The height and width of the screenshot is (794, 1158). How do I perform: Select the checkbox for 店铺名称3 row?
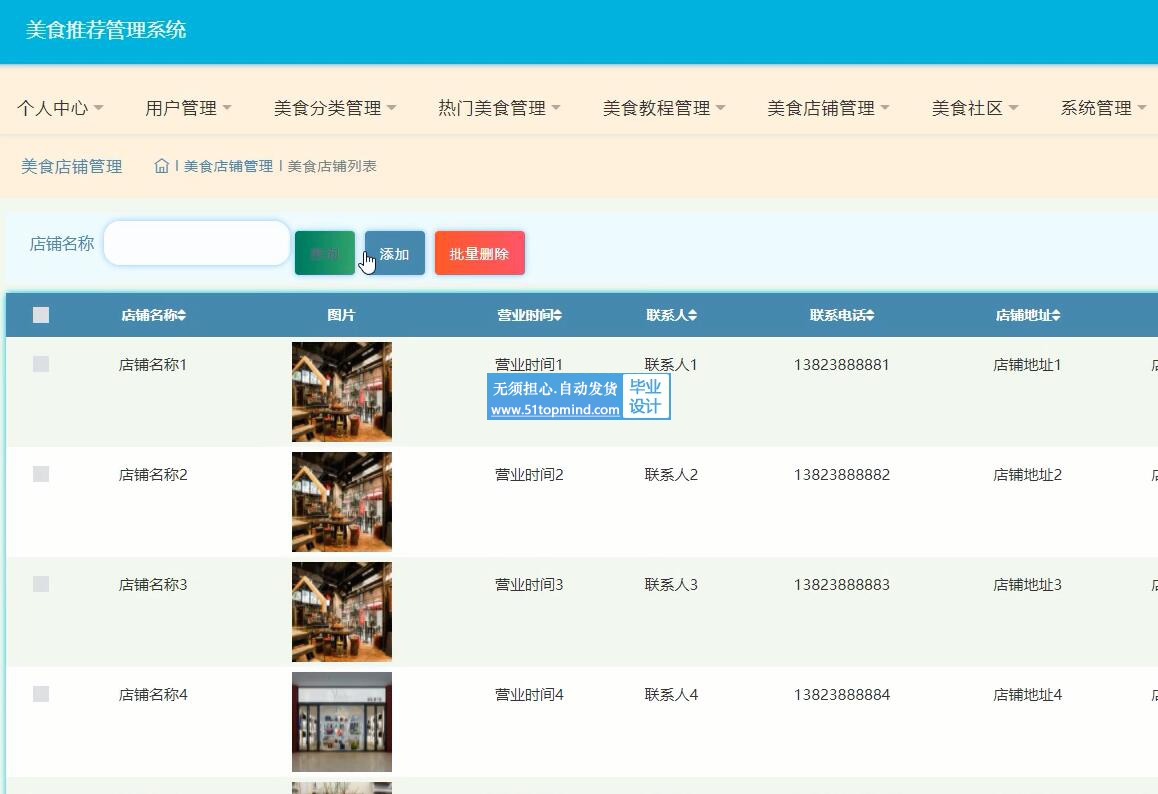coord(41,584)
